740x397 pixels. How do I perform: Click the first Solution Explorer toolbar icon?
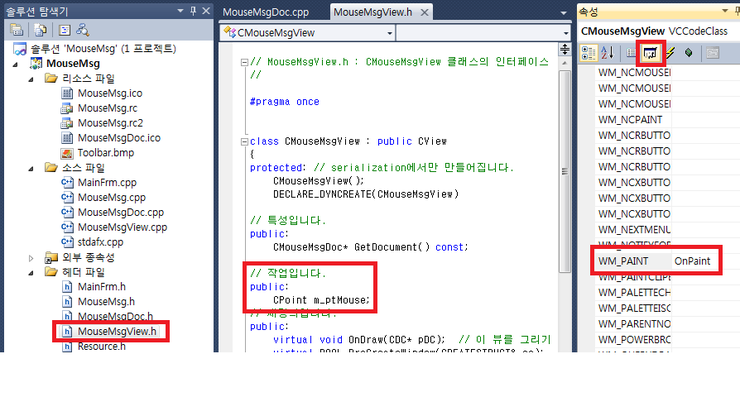pyautogui.click(x=17, y=30)
